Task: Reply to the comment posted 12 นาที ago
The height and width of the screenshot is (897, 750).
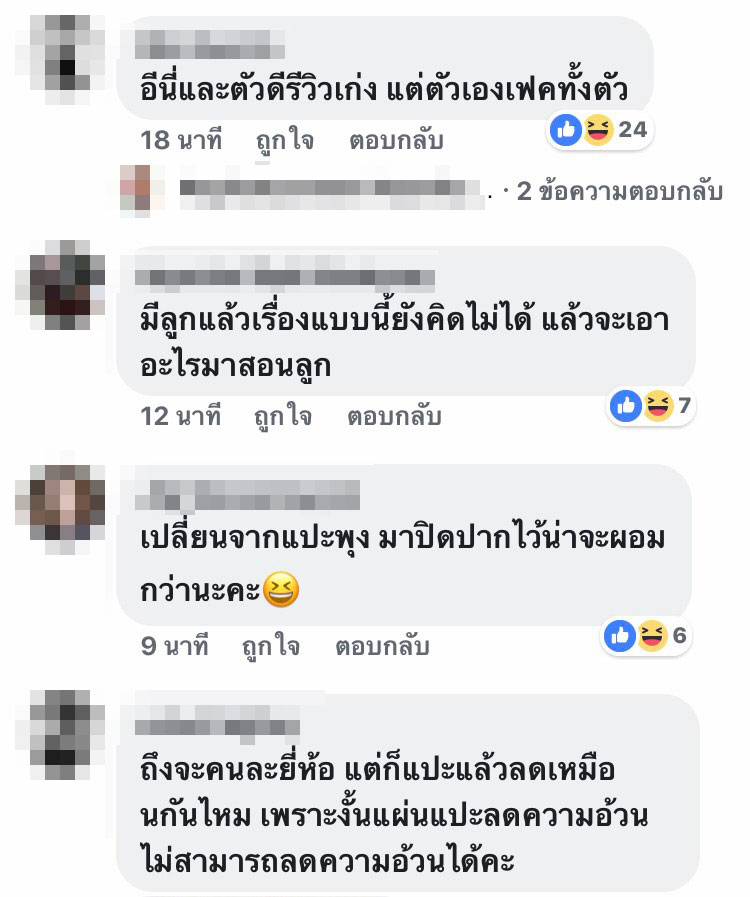Action: 394,417
